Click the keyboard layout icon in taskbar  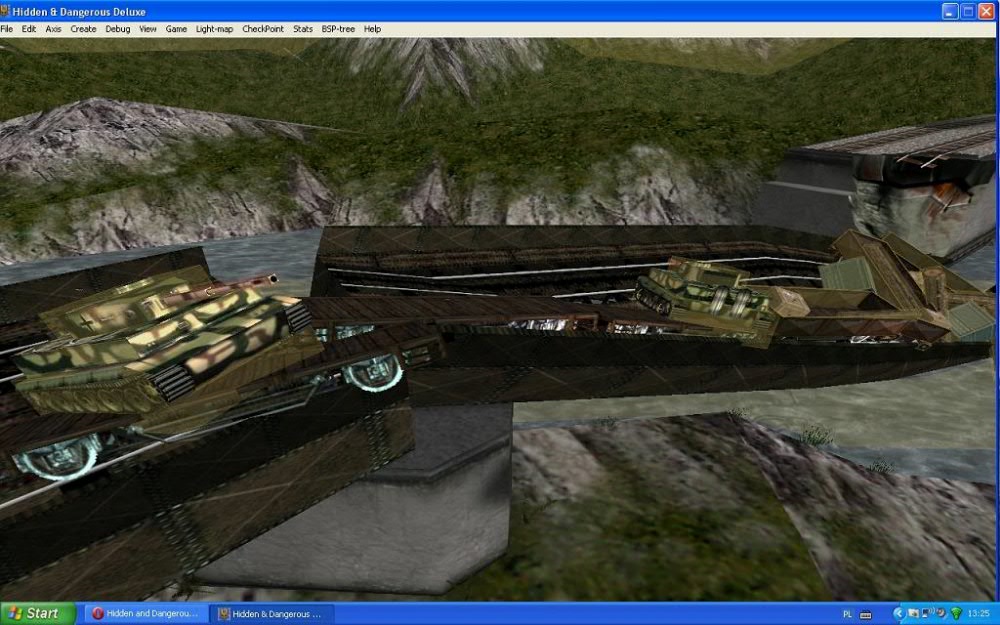(x=865, y=614)
